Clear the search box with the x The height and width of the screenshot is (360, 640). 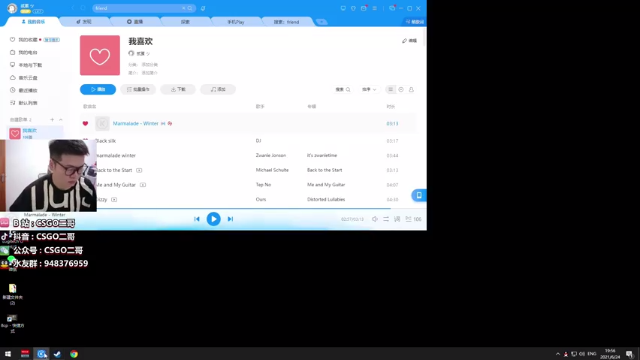[x=183, y=8]
